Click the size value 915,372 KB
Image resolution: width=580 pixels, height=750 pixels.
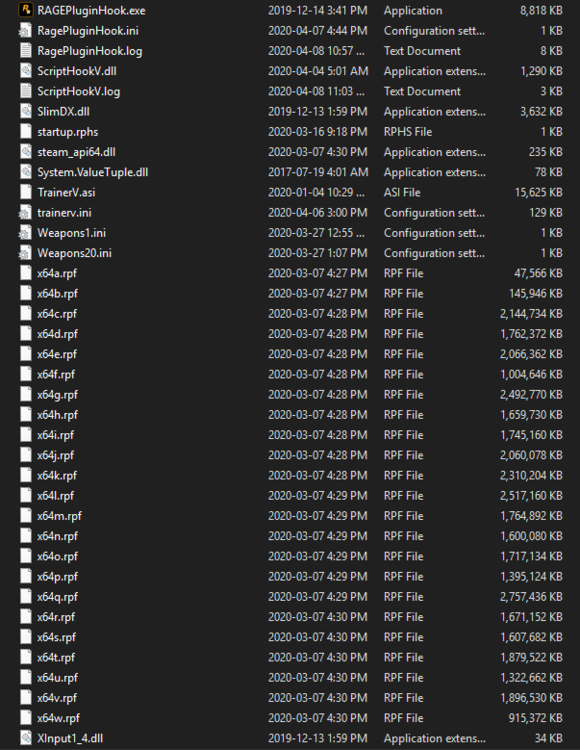536,717
